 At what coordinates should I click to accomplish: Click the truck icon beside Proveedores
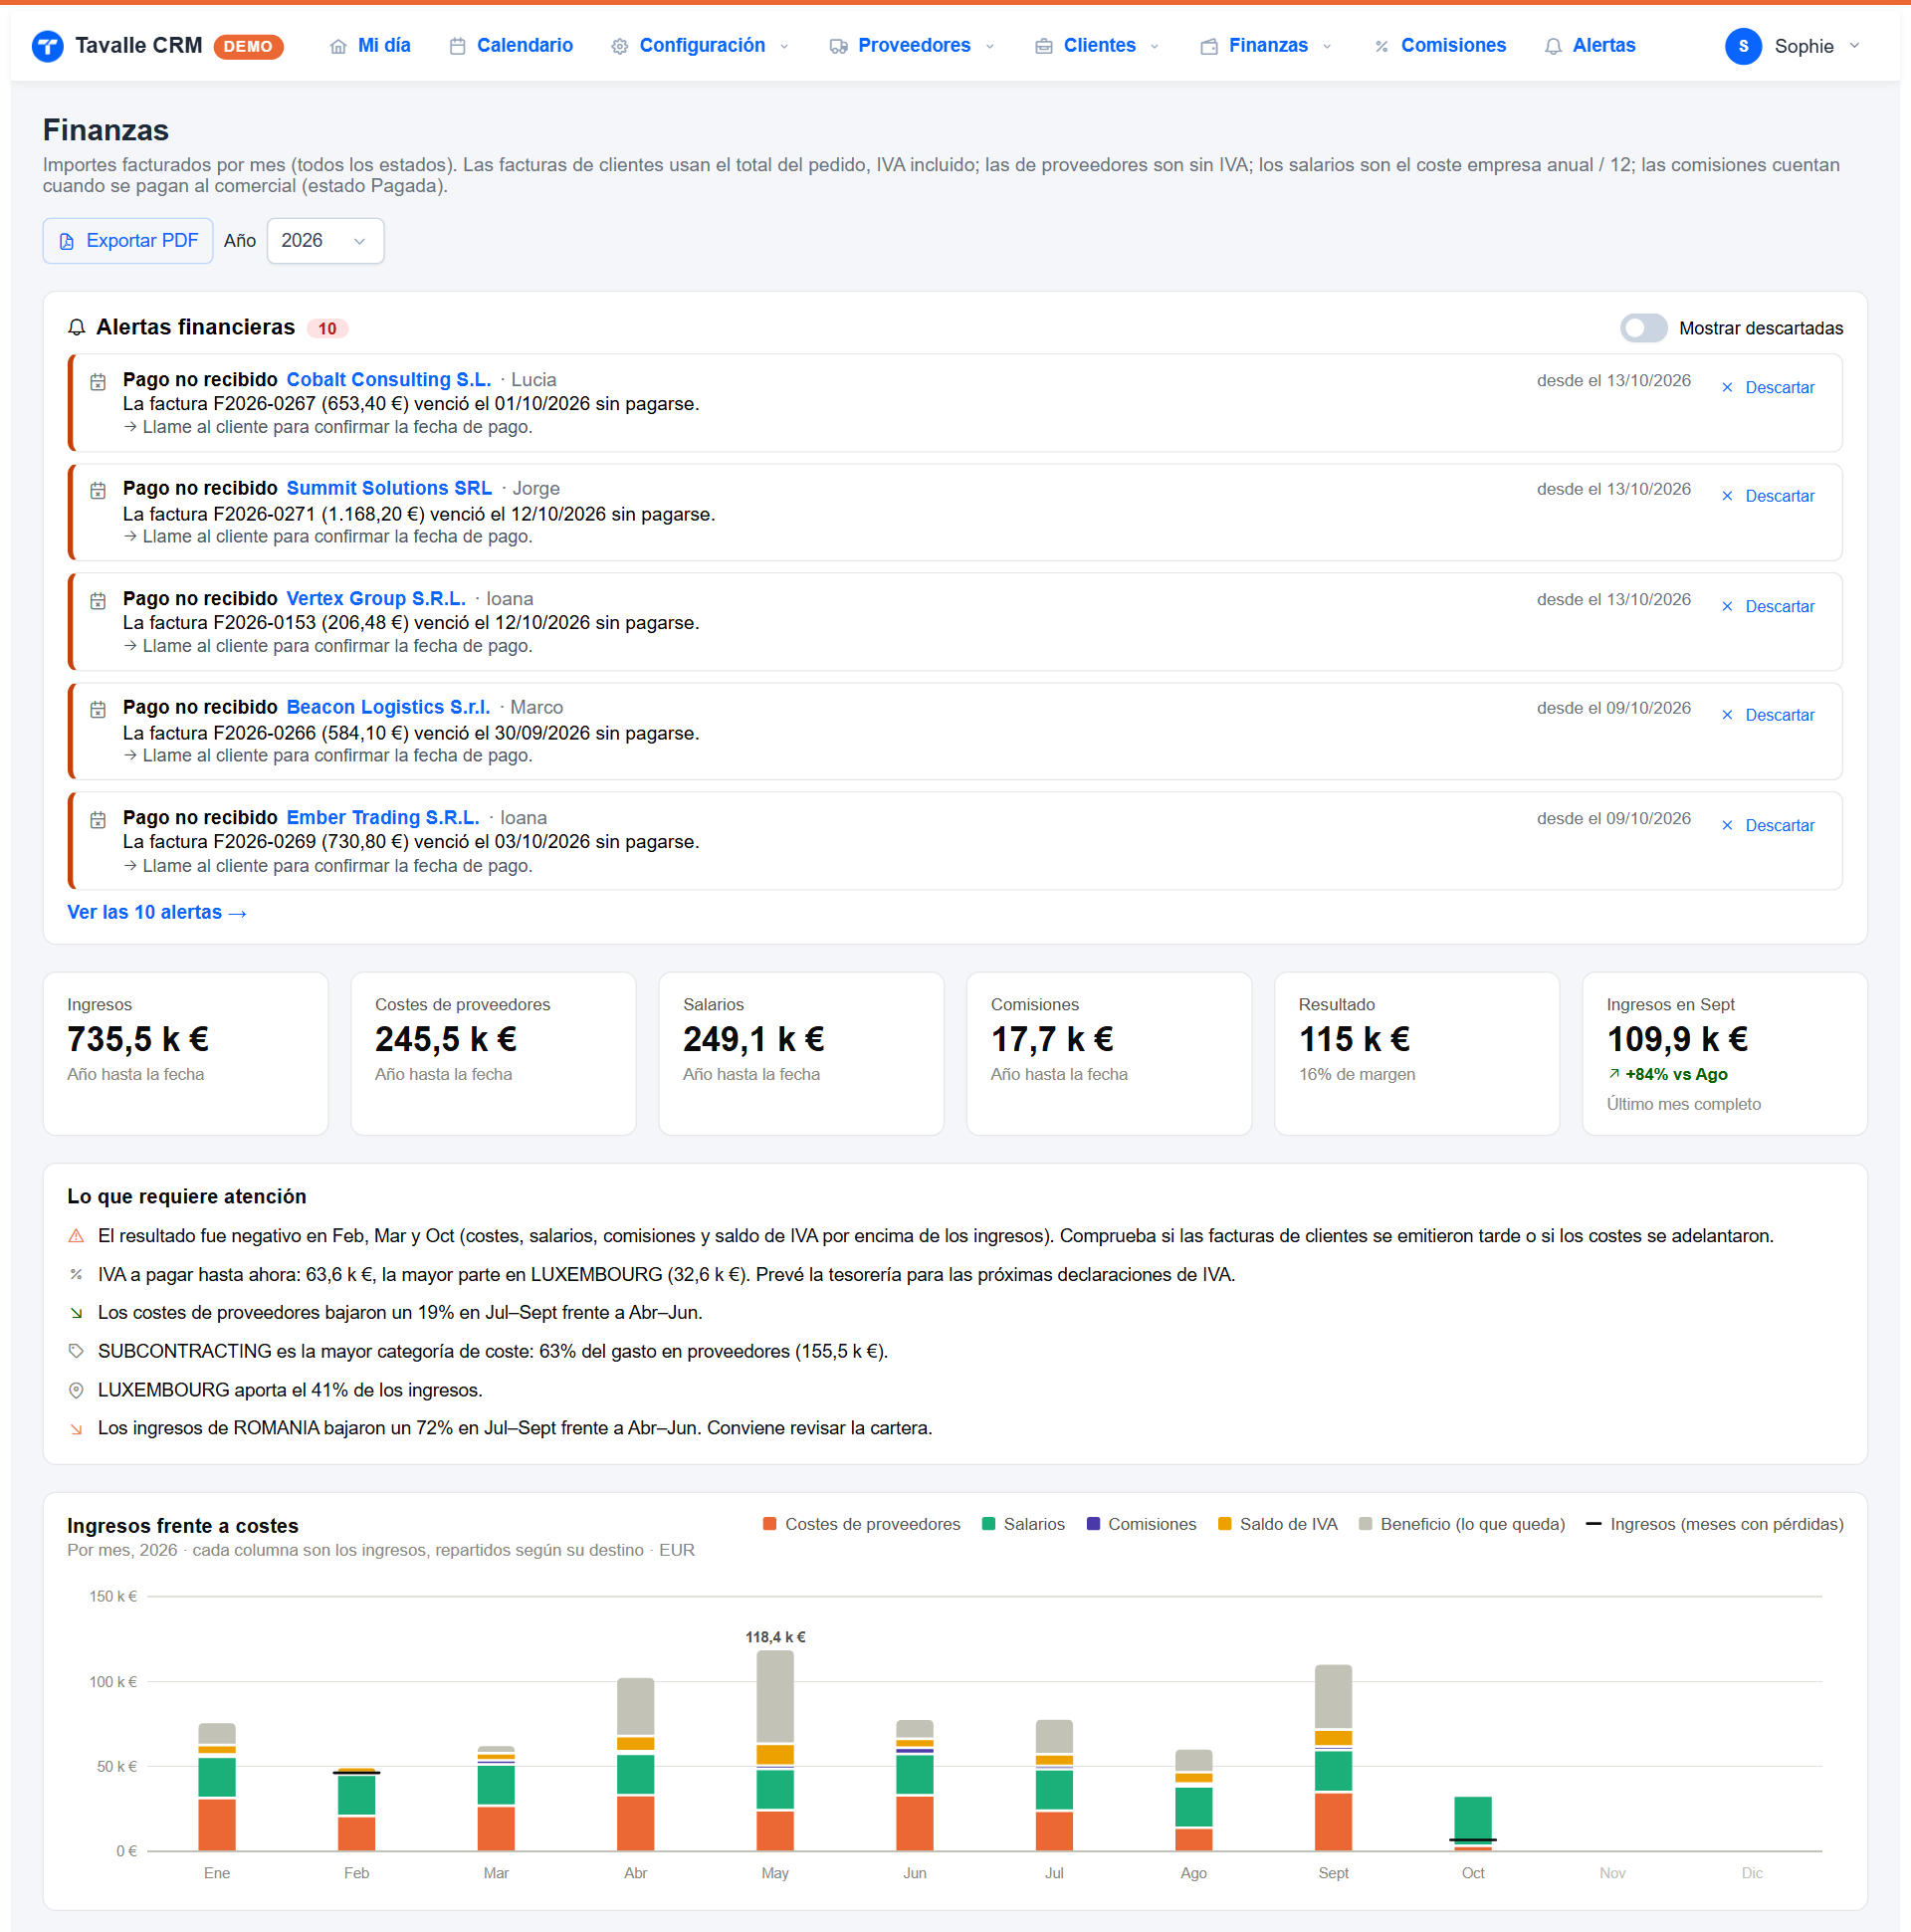click(838, 46)
